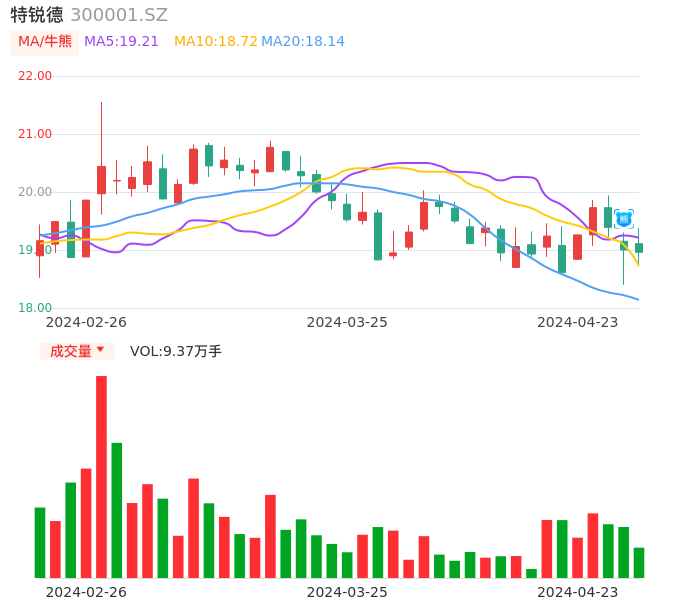Click the first green volume bar on the left

tap(40, 542)
